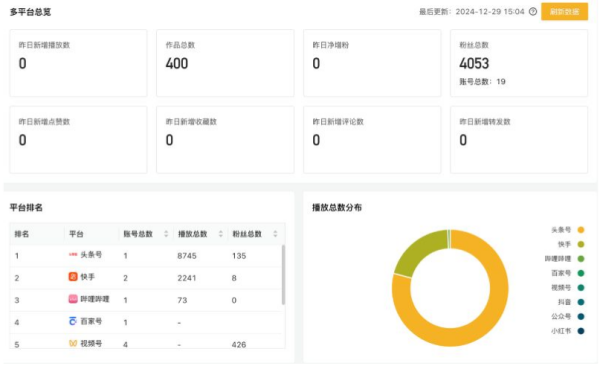
Task: Click the 头条号 platform icon in ranking table
Action: 73,255
